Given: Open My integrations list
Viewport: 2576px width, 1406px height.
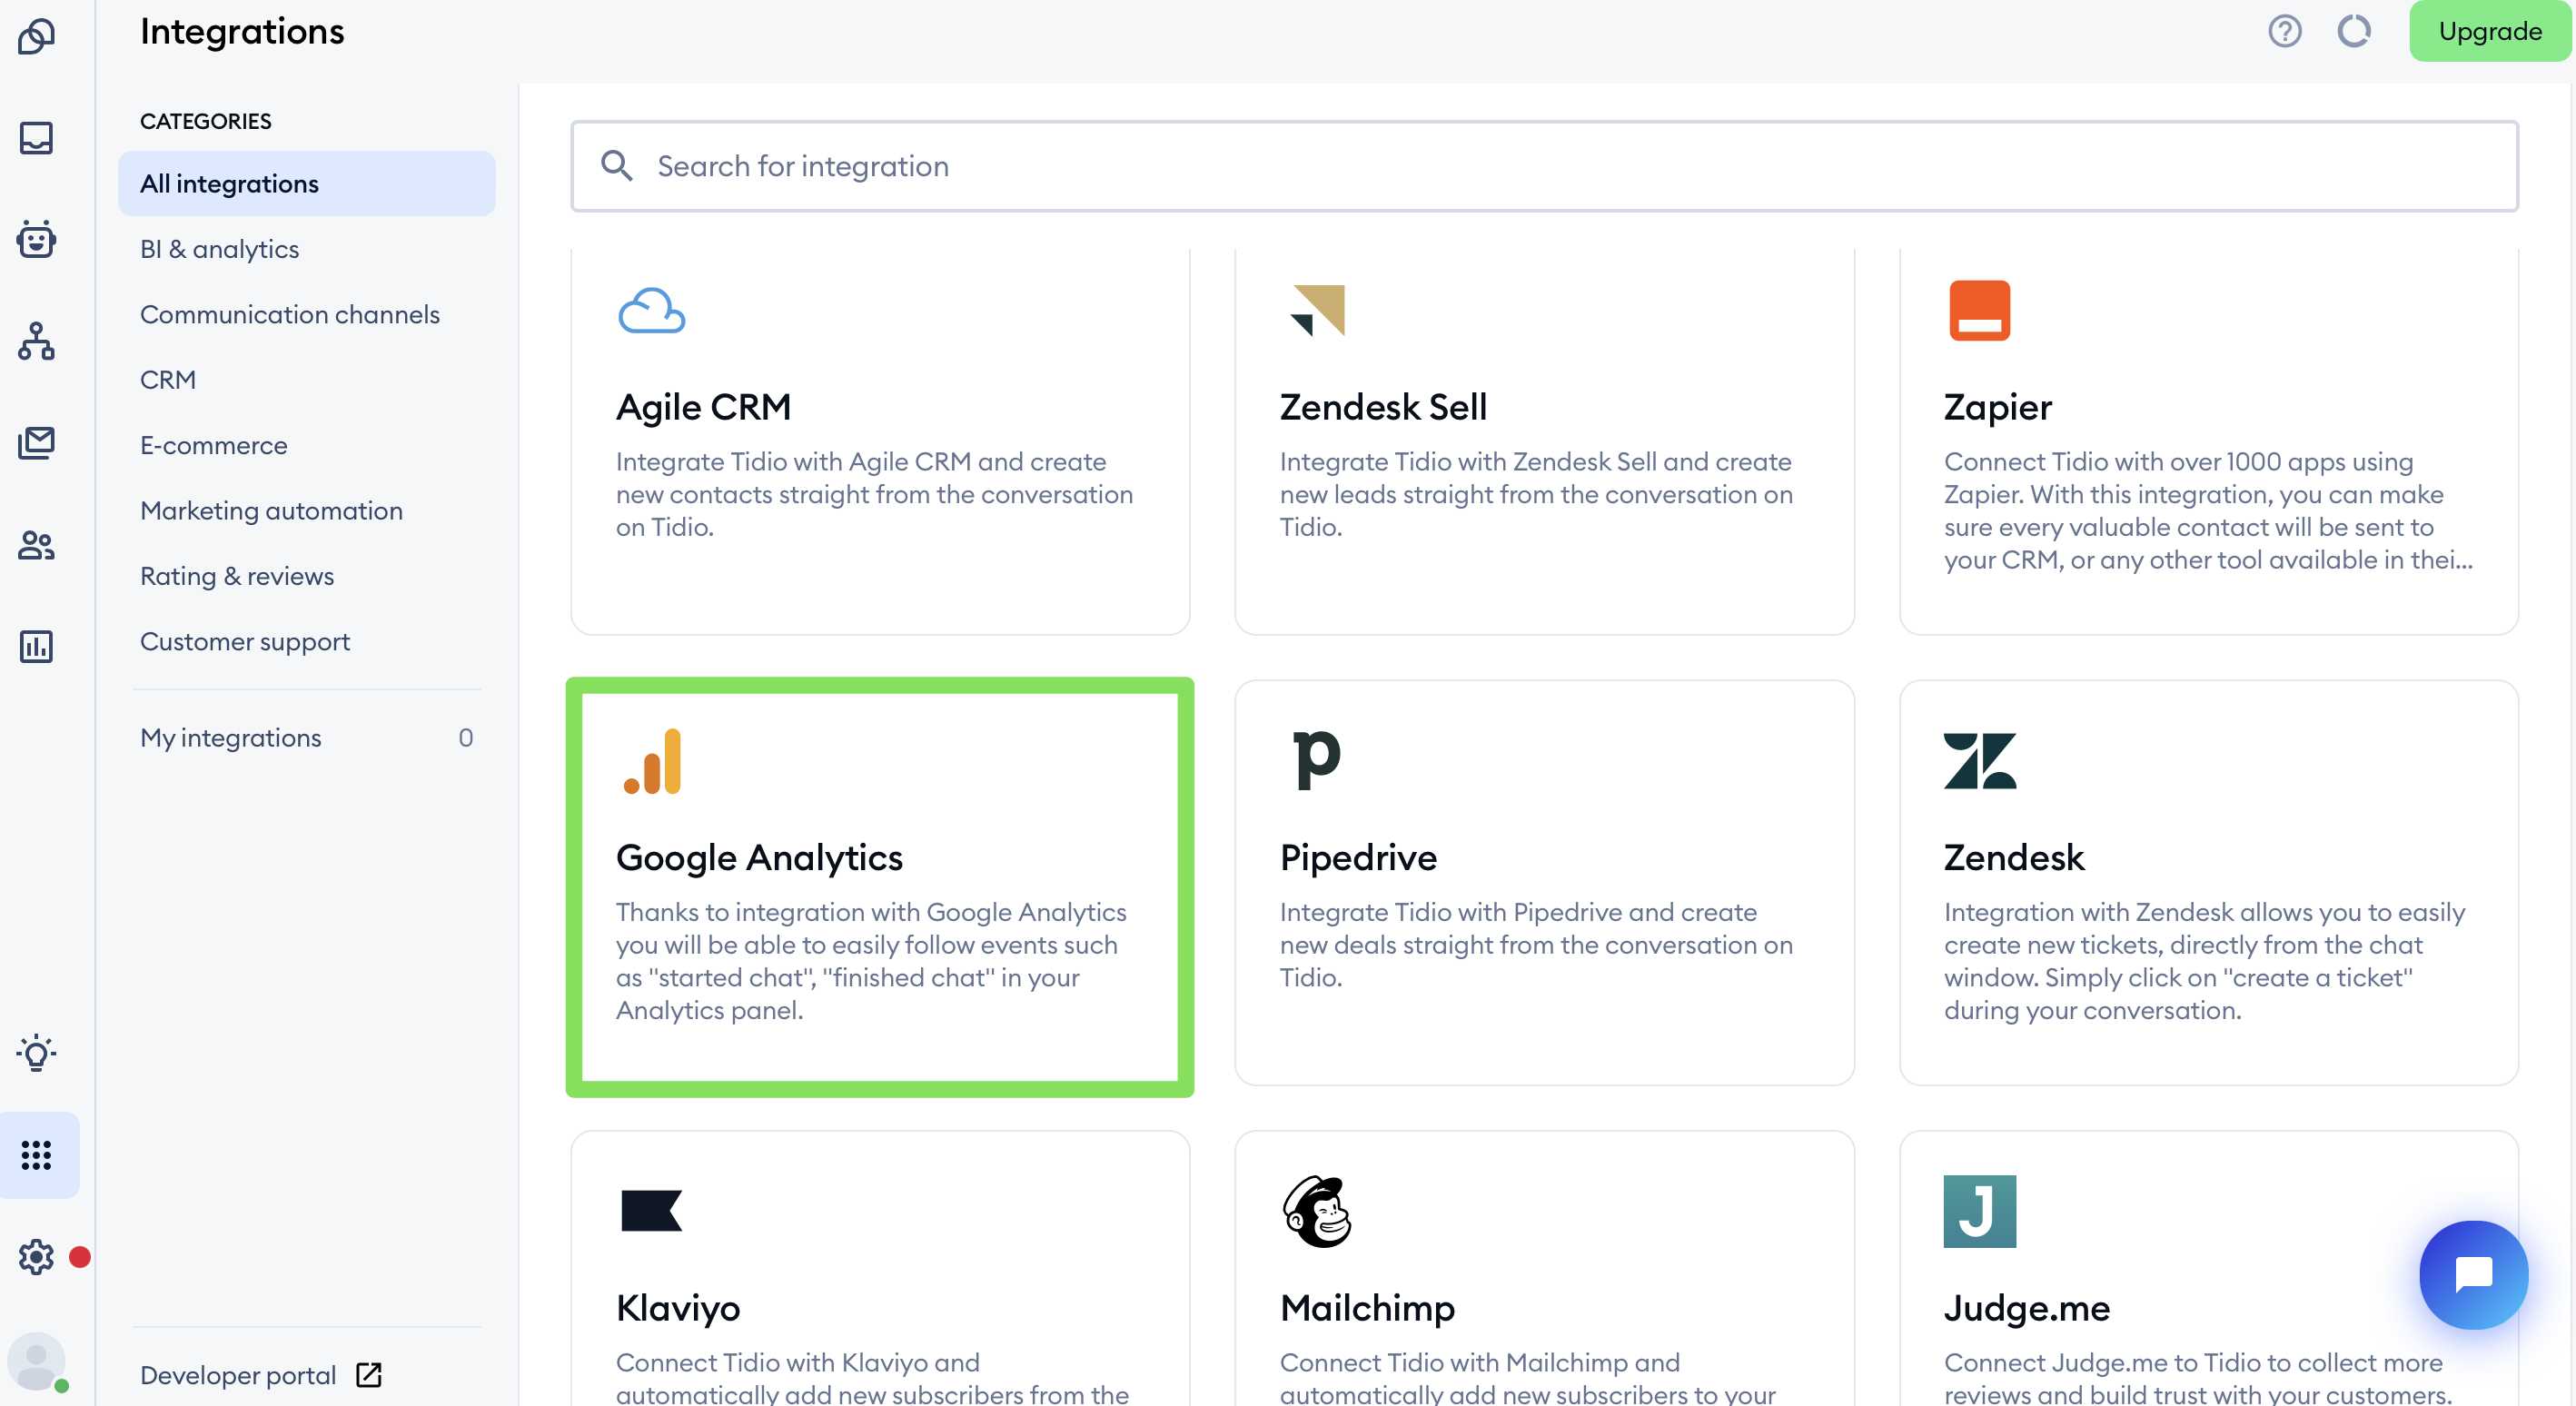Looking at the screenshot, I should click(x=306, y=738).
